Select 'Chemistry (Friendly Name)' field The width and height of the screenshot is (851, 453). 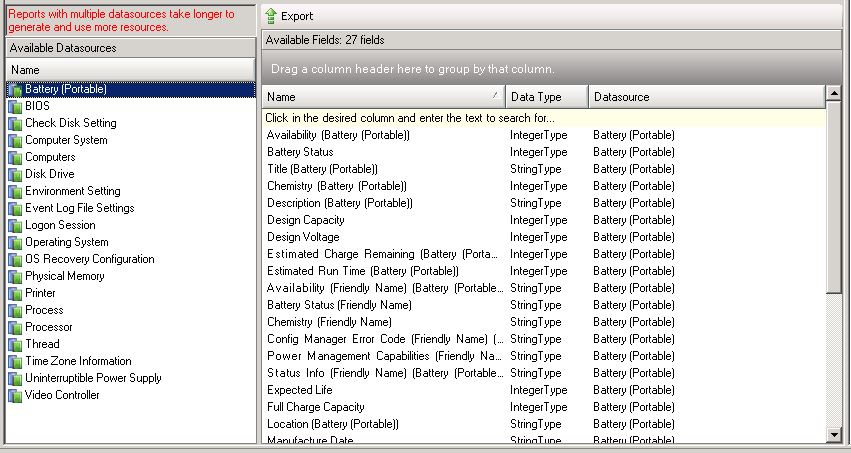329,322
